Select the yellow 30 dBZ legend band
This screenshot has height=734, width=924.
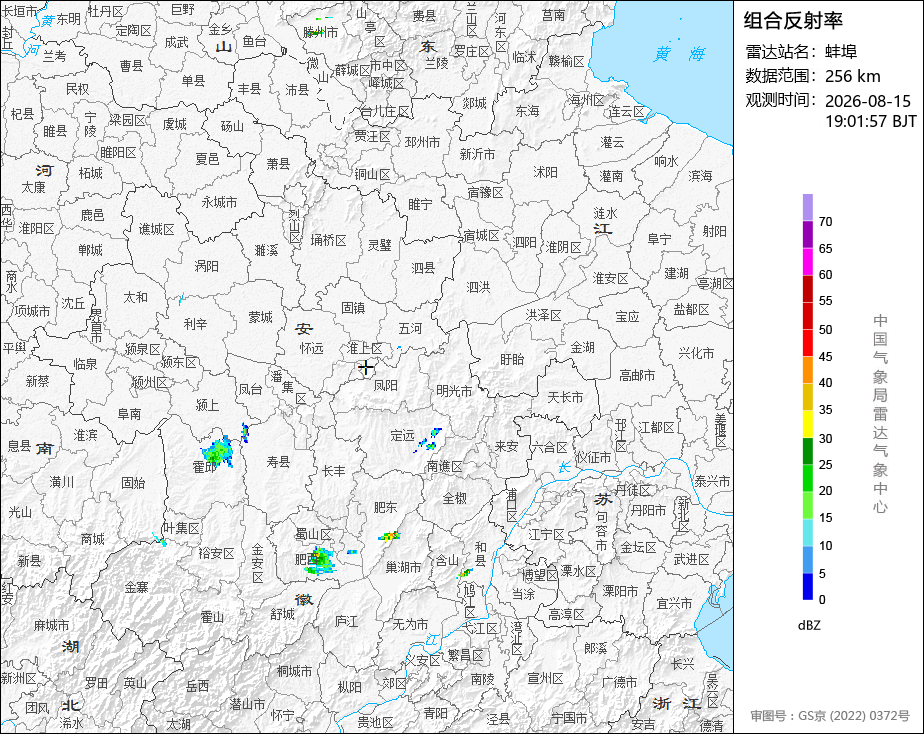(x=808, y=424)
